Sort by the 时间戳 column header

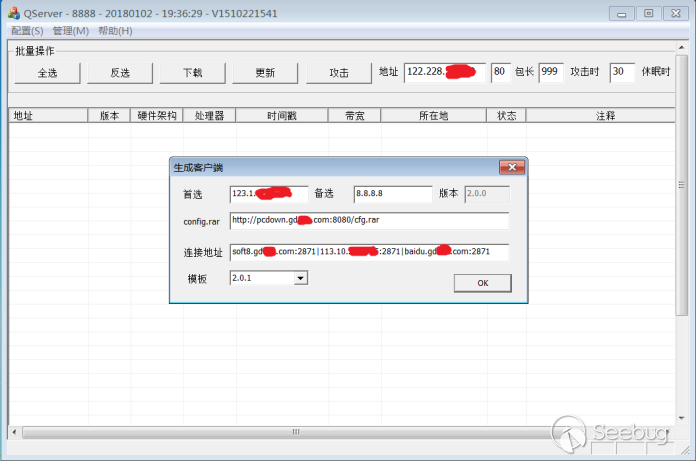click(282, 116)
